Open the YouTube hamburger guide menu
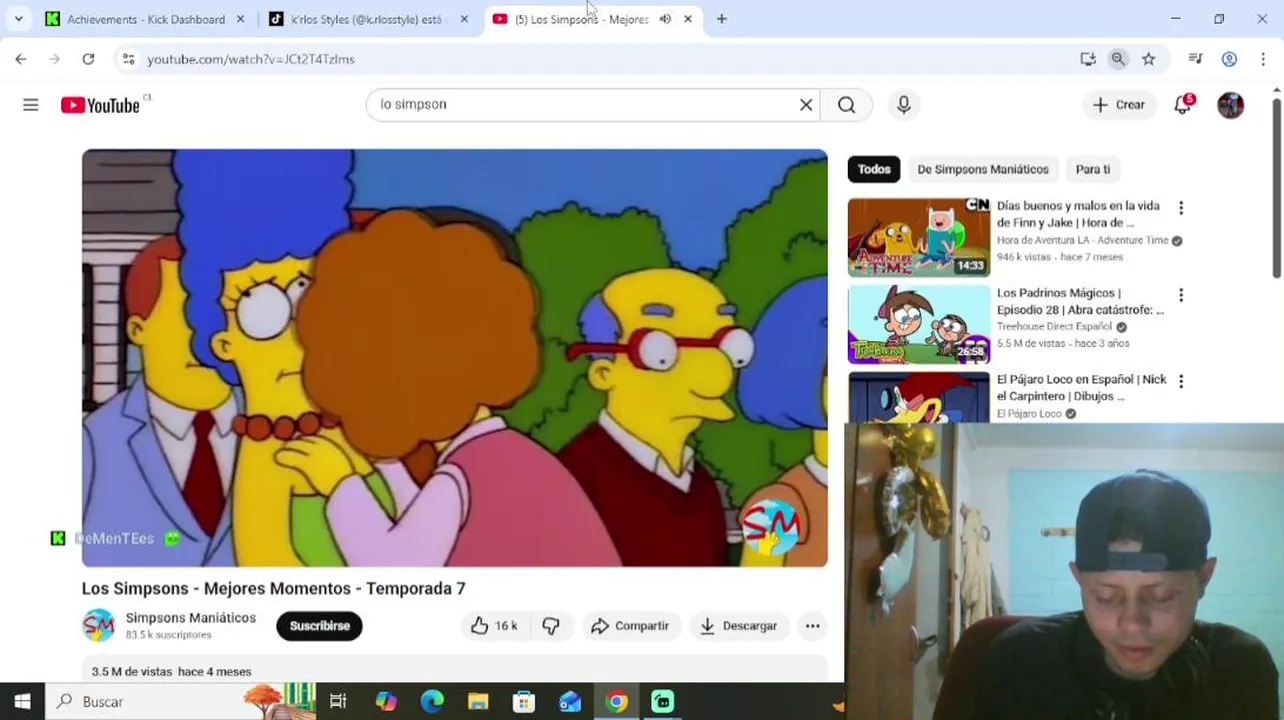This screenshot has width=1284, height=720. 31,105
